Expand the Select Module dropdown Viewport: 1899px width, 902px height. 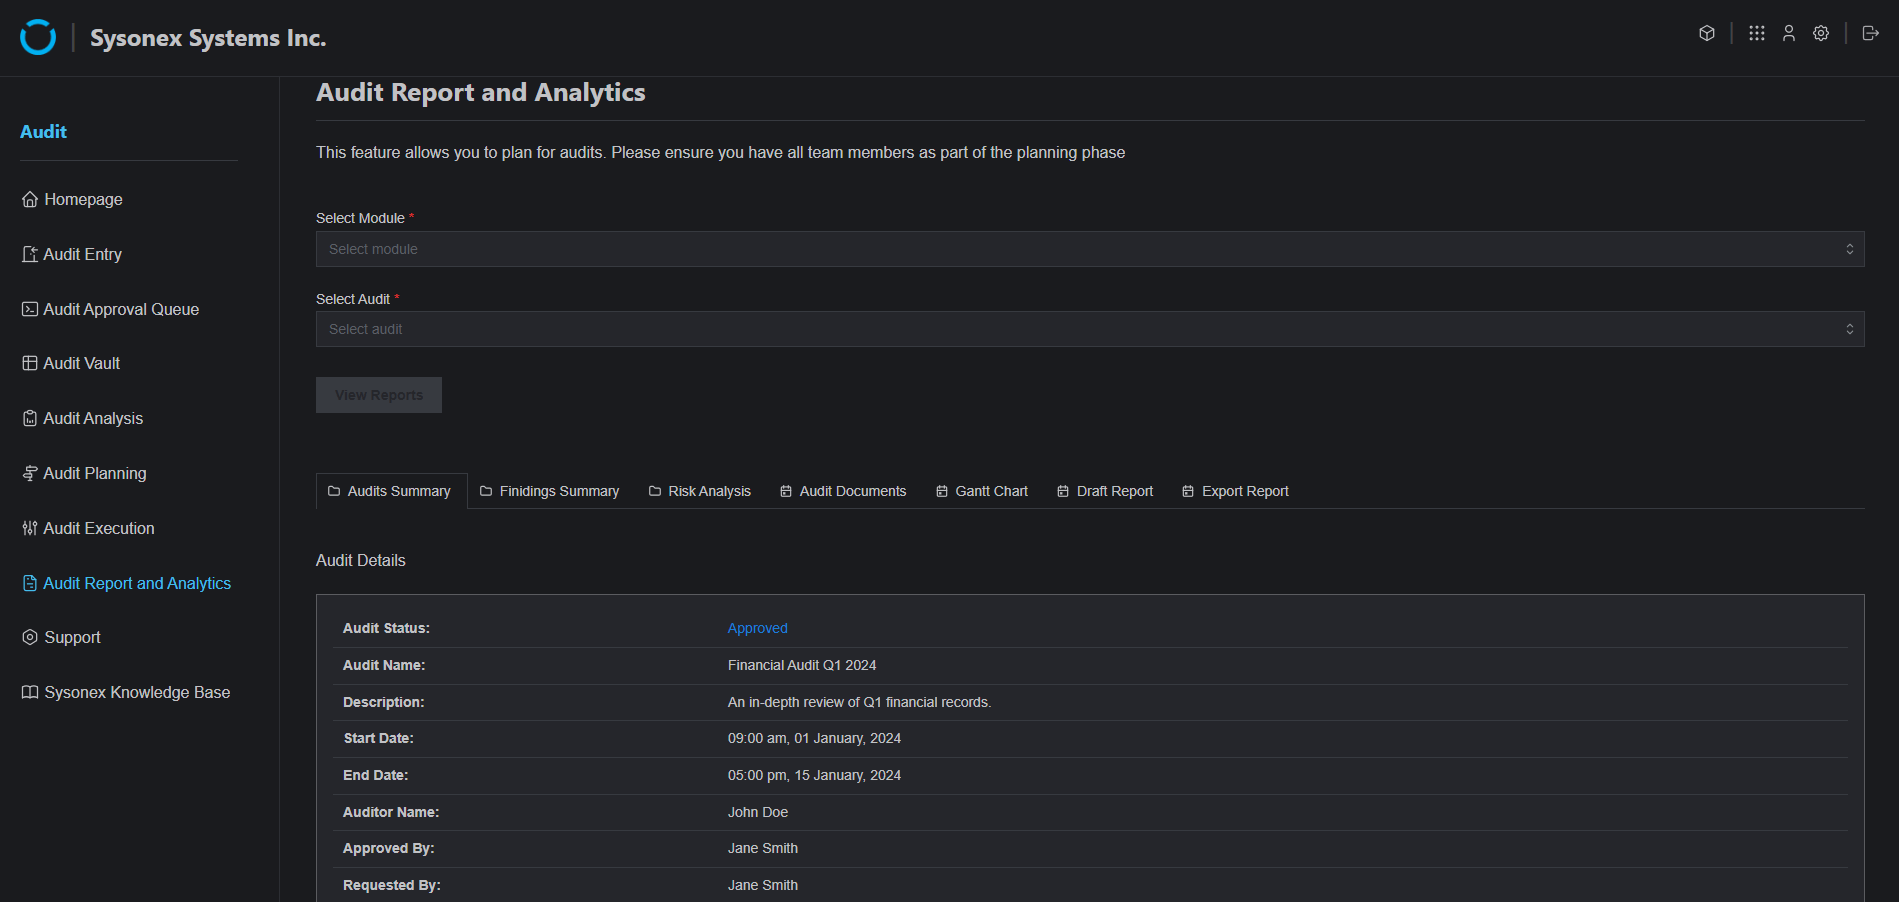[x=1089, y=249]
